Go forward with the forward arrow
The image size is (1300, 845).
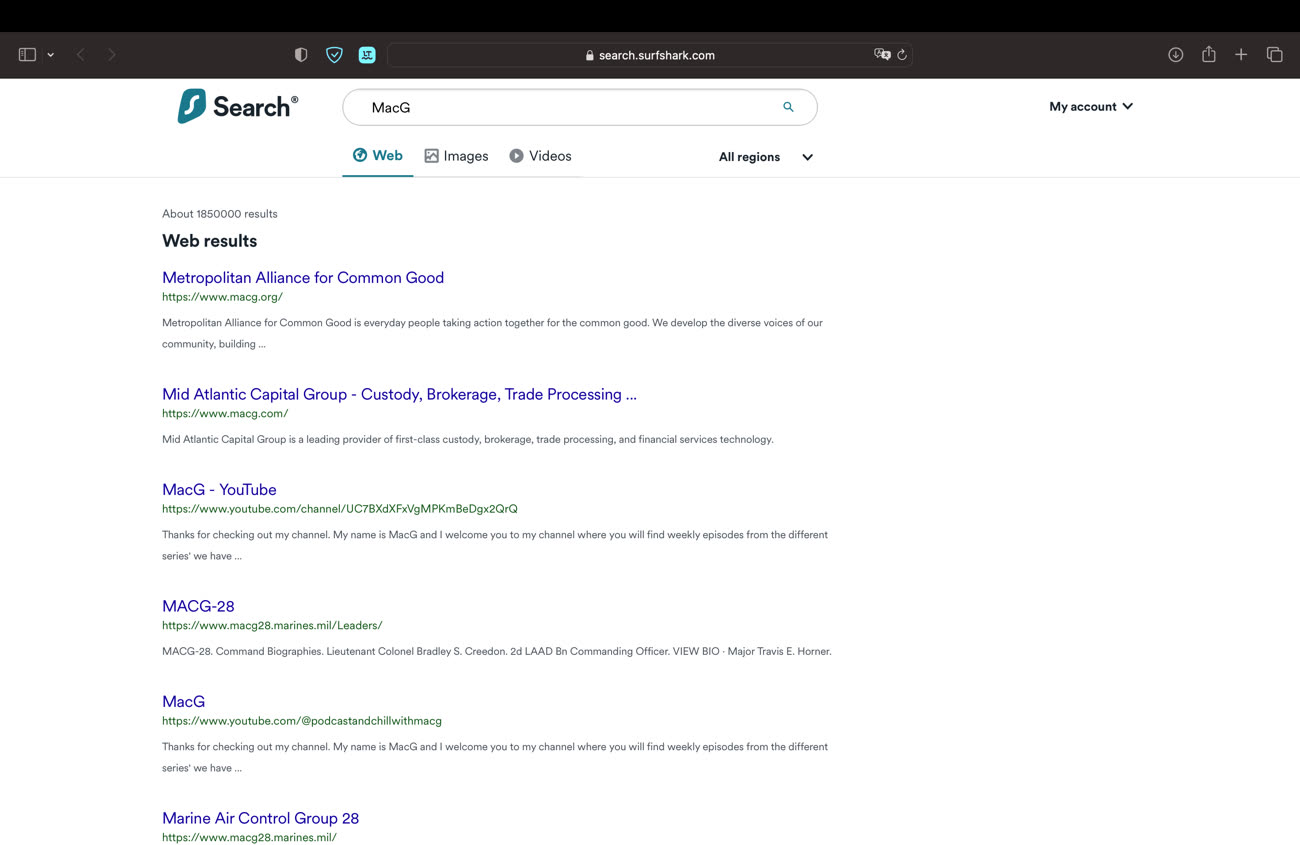112,55
